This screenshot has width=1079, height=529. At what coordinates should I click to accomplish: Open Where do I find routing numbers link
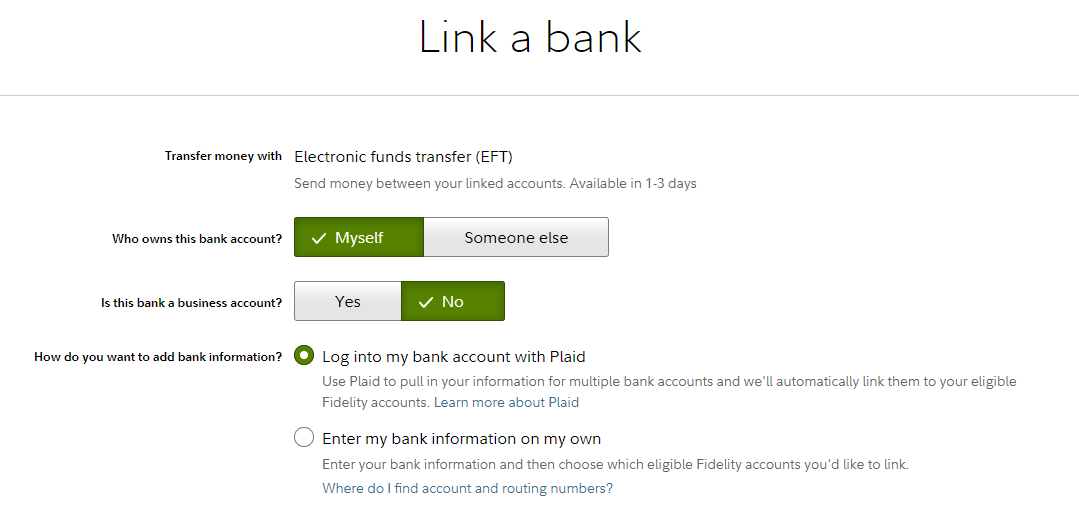(467, 488)
